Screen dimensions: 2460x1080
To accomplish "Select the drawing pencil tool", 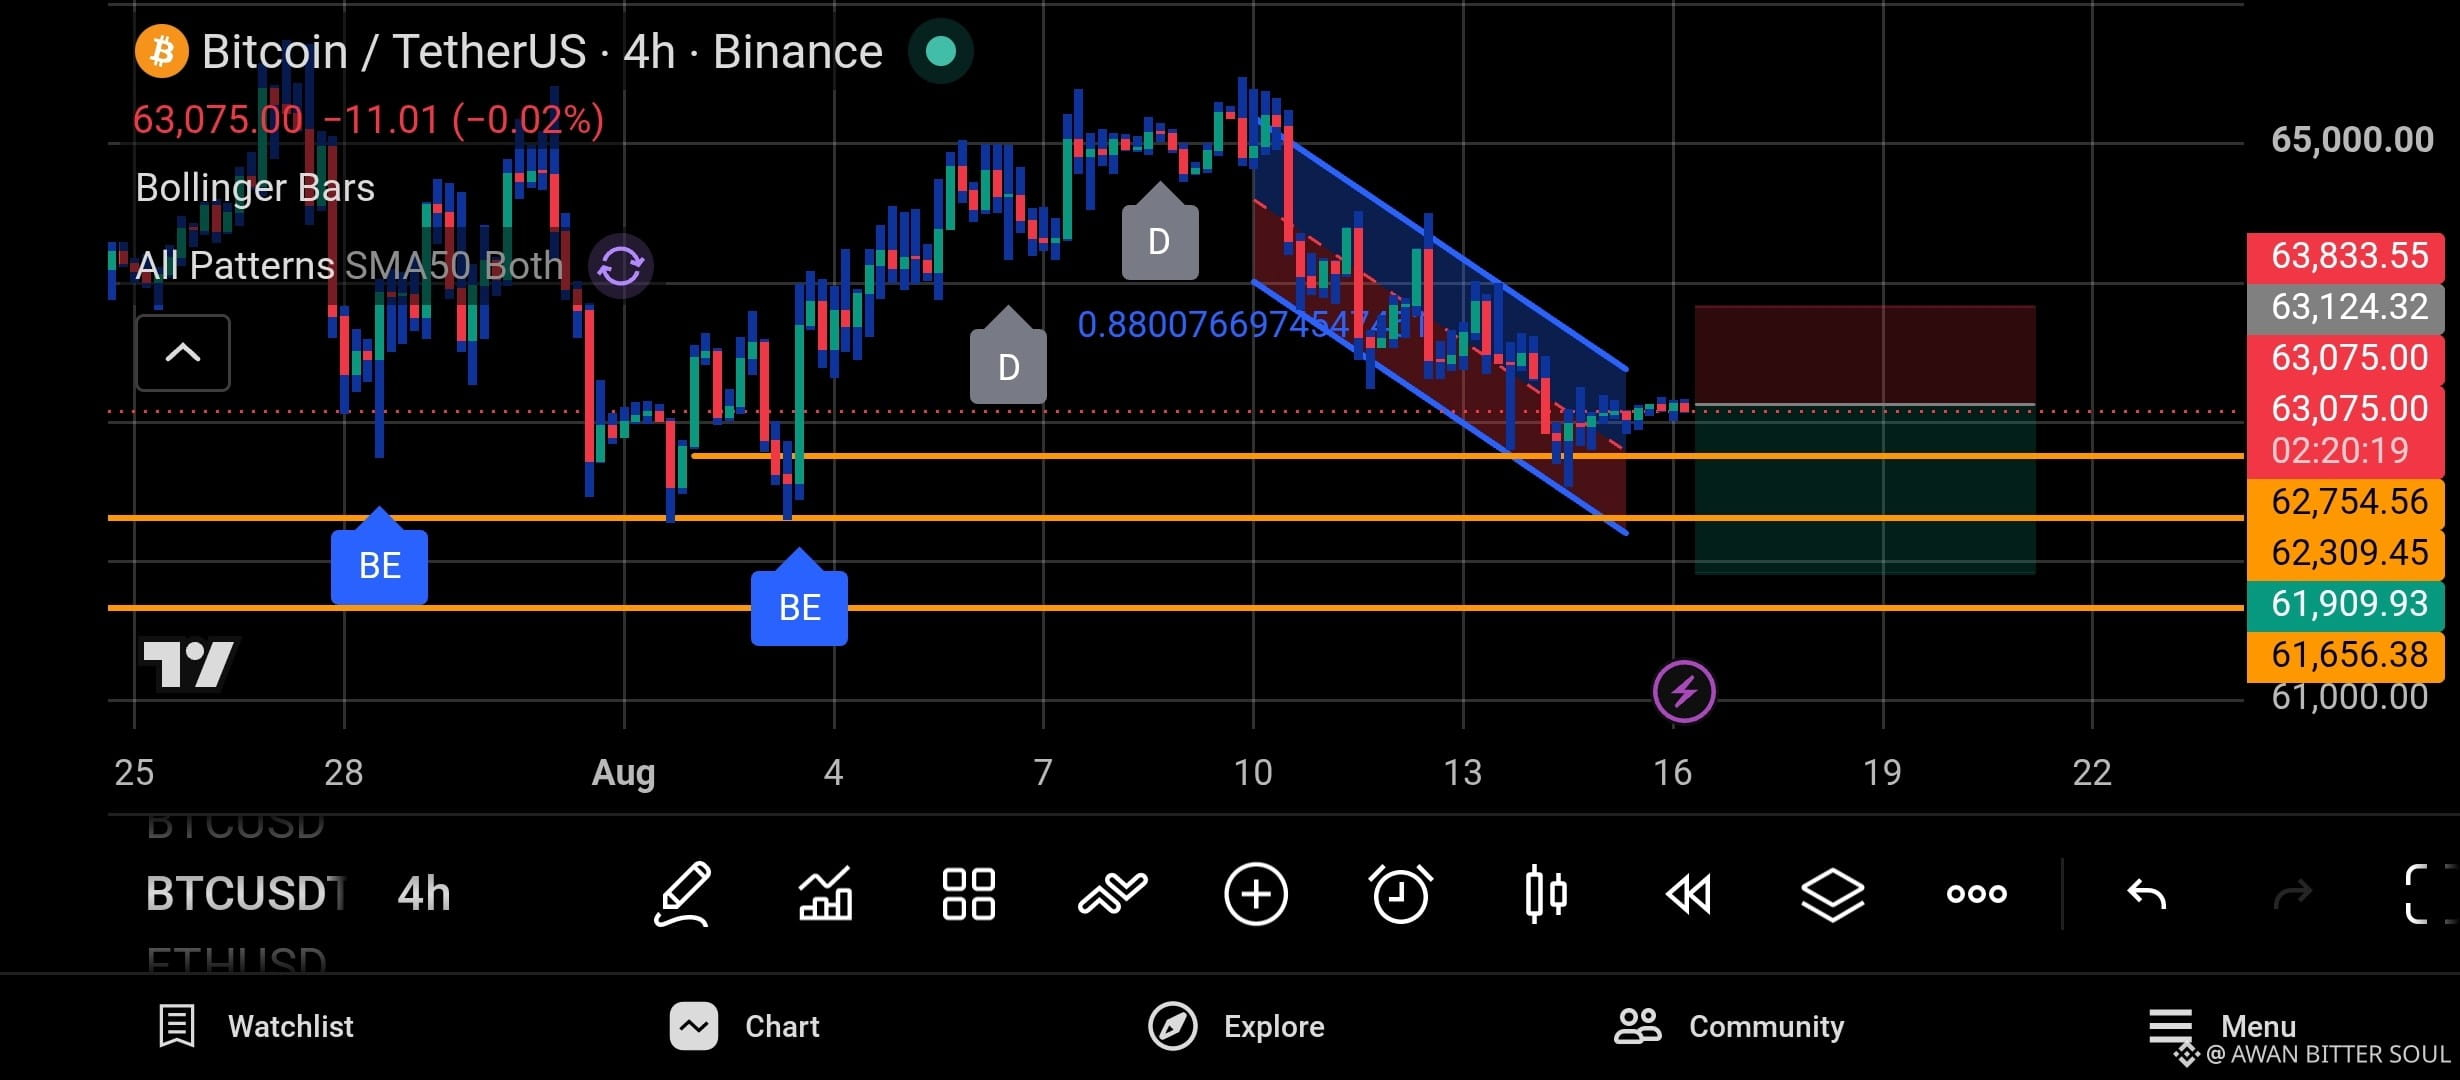I will coord(683,894).
